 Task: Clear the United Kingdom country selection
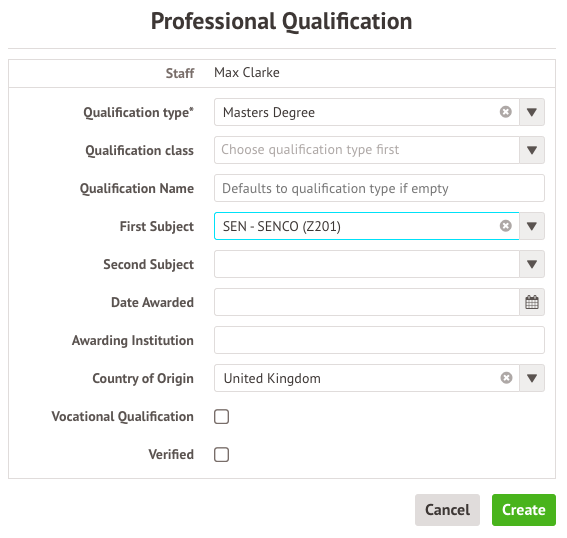(506, 378)
